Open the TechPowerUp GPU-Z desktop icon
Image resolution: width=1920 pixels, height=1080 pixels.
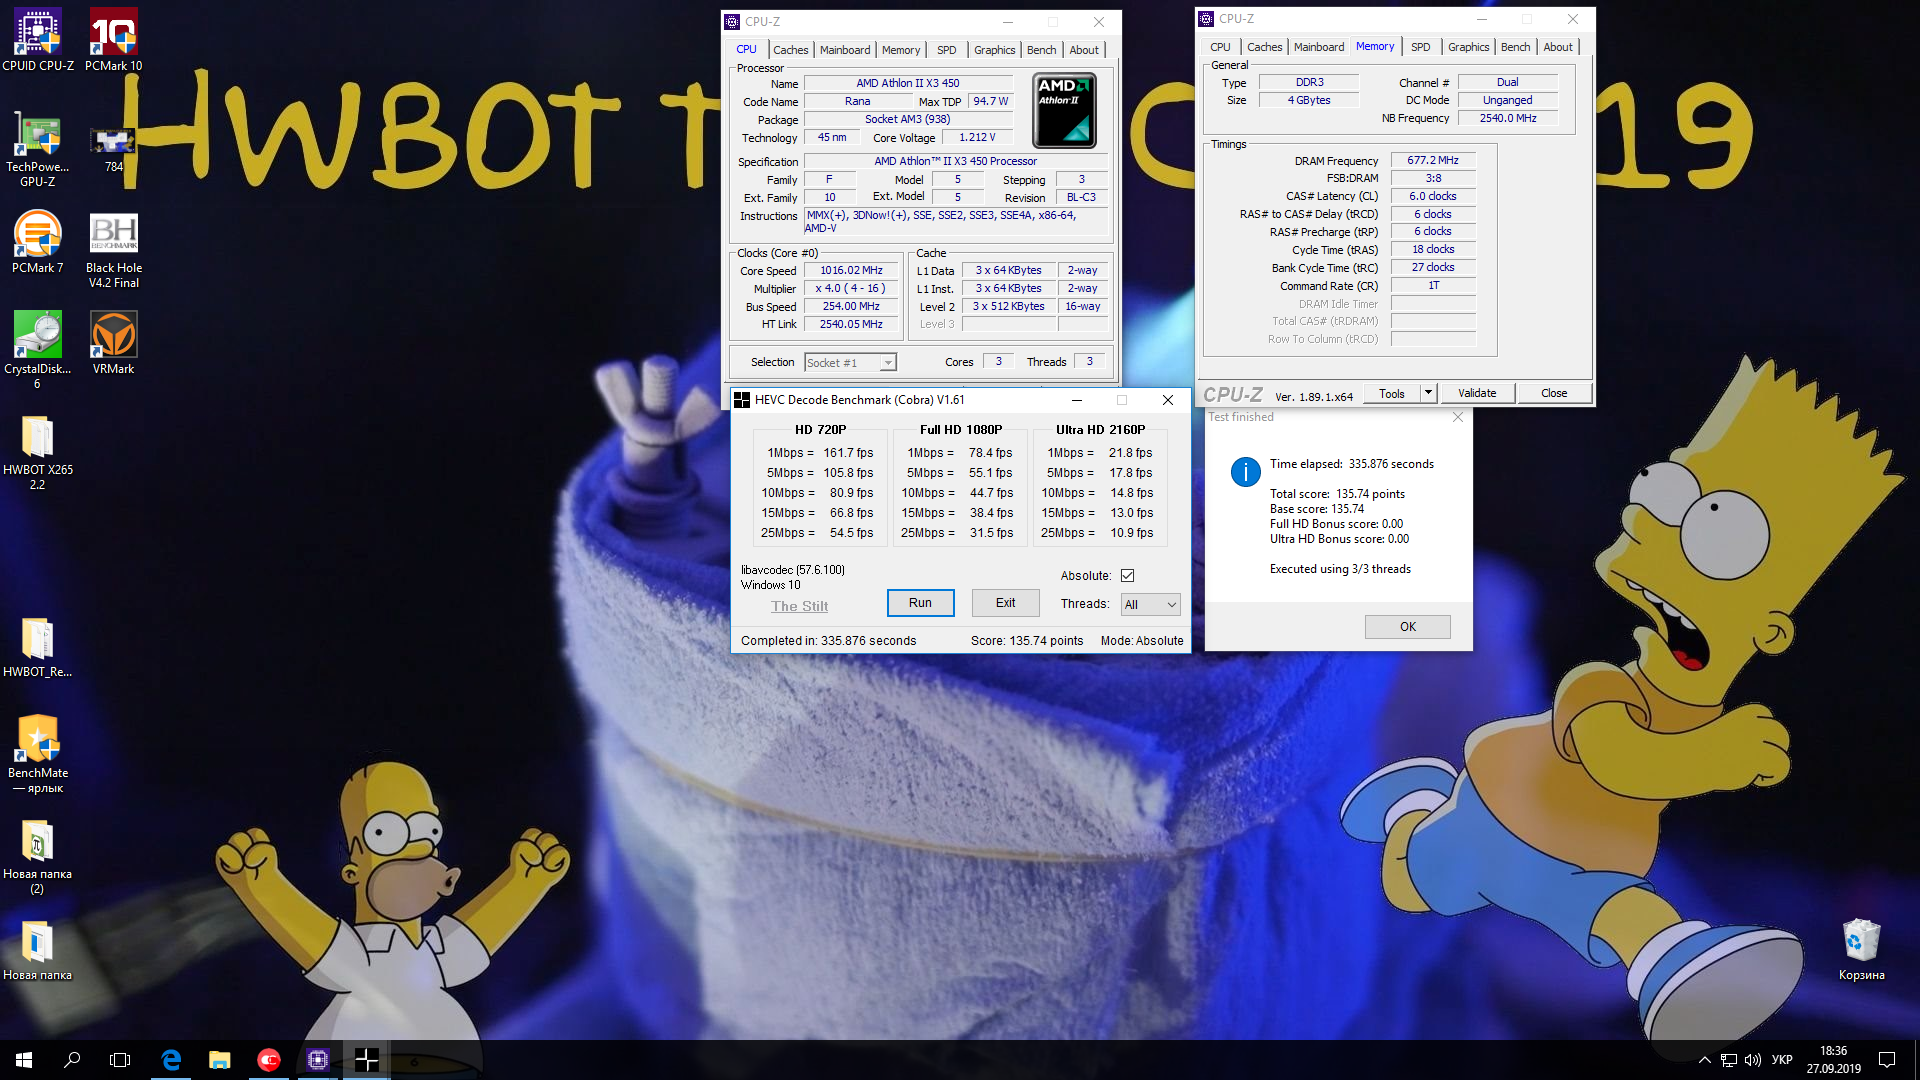(x=38, y=149)
